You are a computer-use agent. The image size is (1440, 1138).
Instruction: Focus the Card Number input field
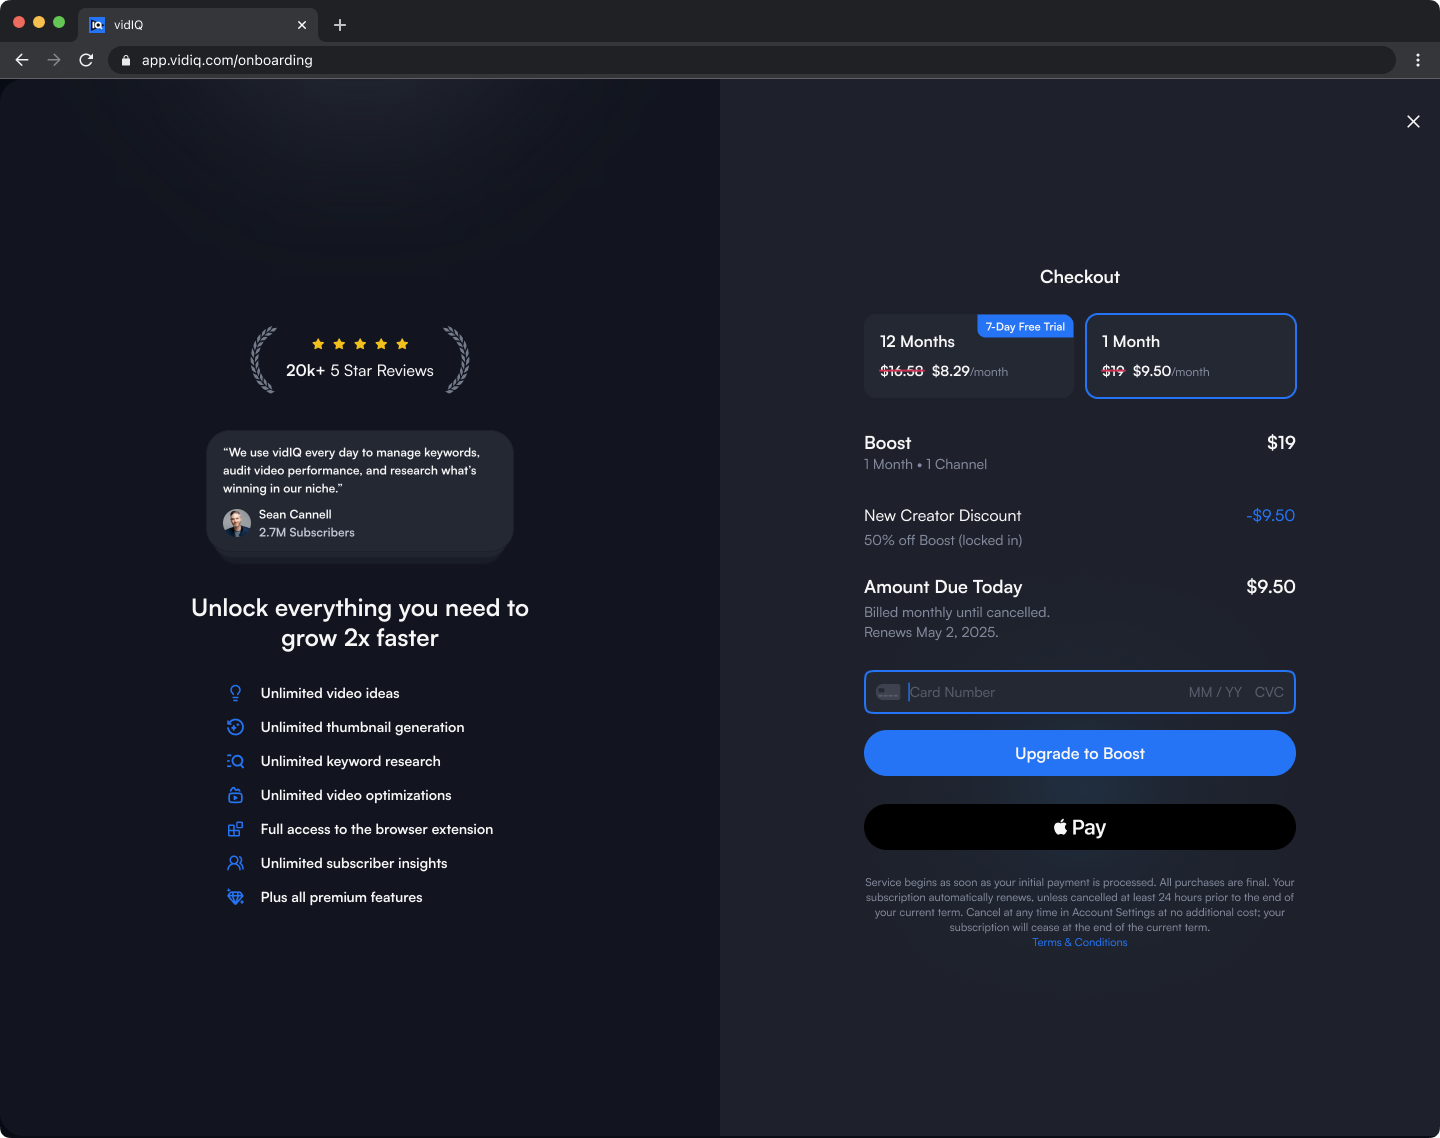point(1040,692)
